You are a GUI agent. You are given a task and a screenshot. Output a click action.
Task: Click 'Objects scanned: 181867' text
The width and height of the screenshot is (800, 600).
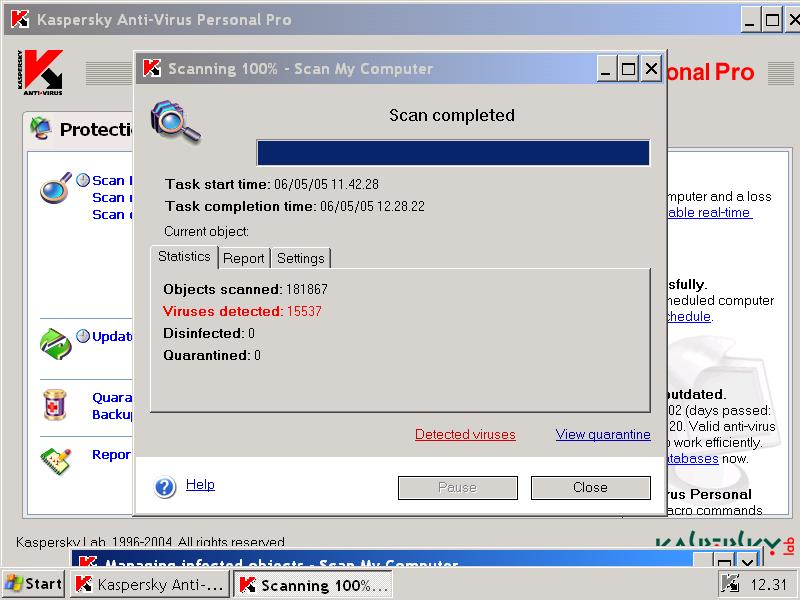[245, 289]
